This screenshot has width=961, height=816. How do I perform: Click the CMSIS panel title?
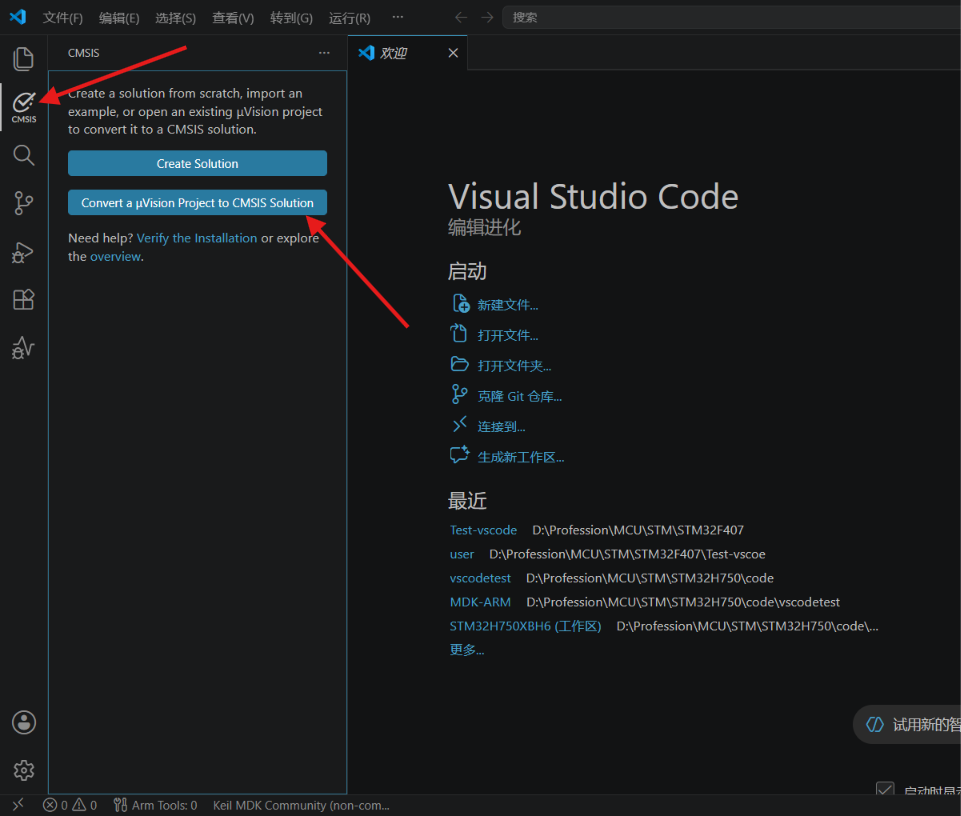point(83,53)
